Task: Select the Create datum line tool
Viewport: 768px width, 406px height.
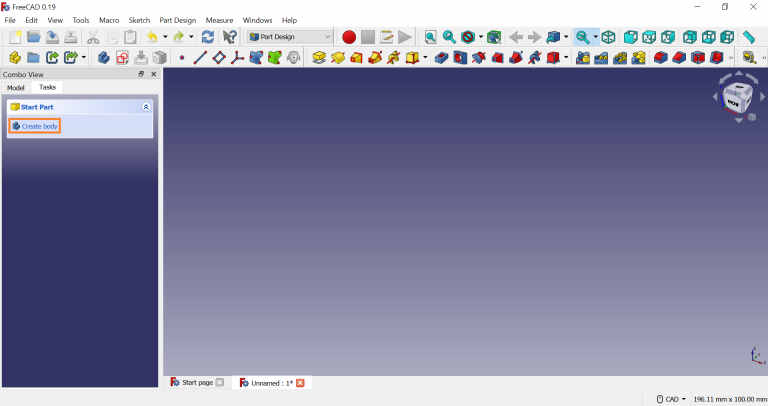Action: pos(200,58)
